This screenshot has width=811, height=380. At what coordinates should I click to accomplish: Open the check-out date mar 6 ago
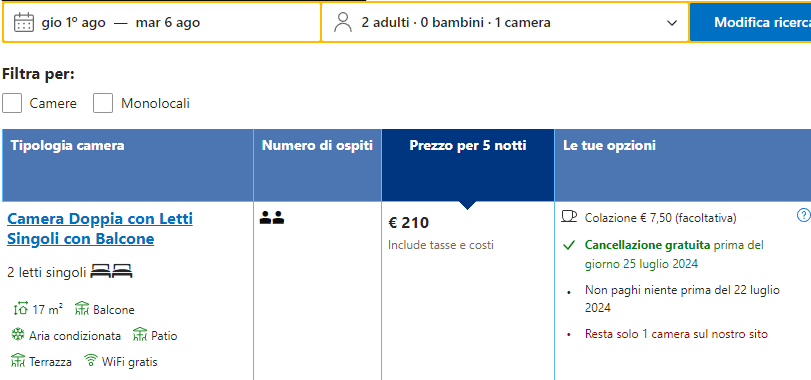tap(168, 23)
